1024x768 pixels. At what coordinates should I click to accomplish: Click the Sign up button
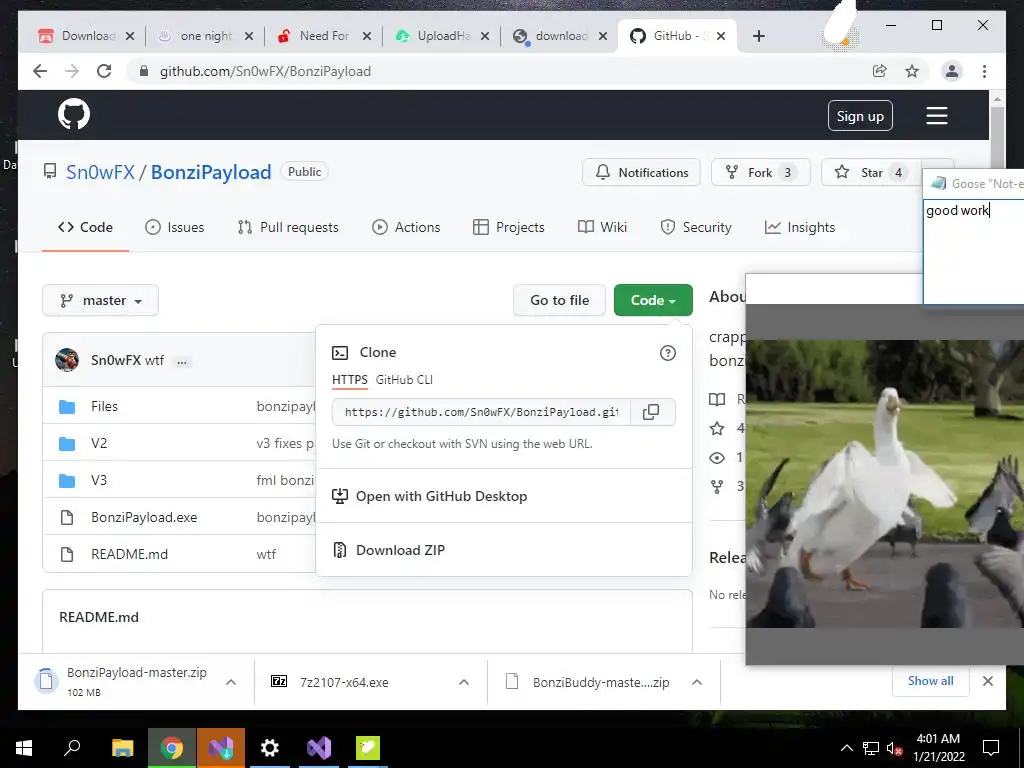(860, 116)
